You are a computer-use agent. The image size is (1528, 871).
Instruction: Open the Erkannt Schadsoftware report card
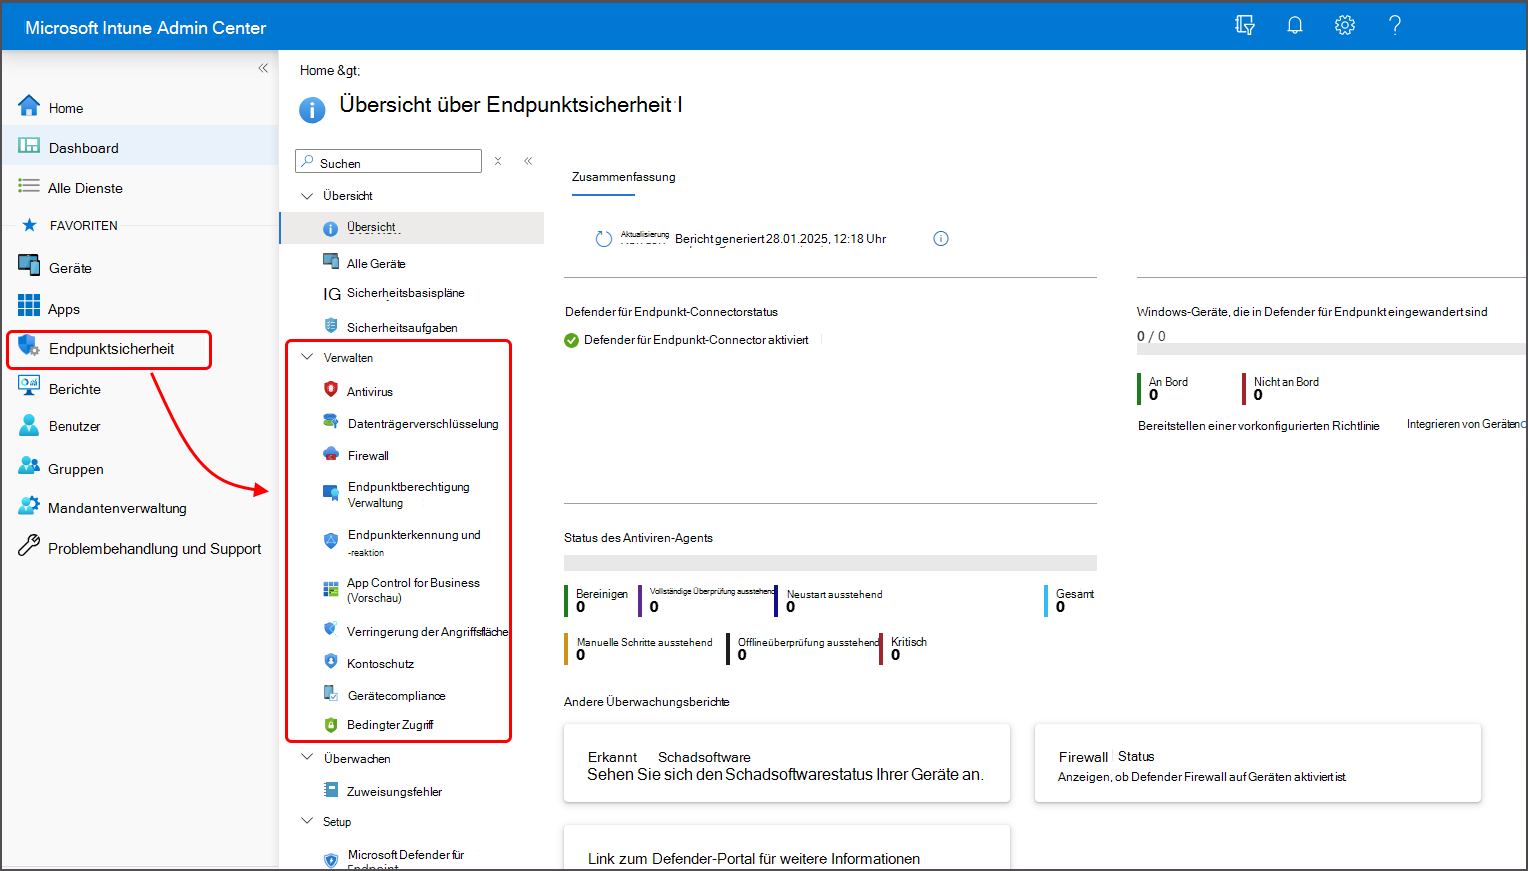pyautogui.click(x=787, y=764)
